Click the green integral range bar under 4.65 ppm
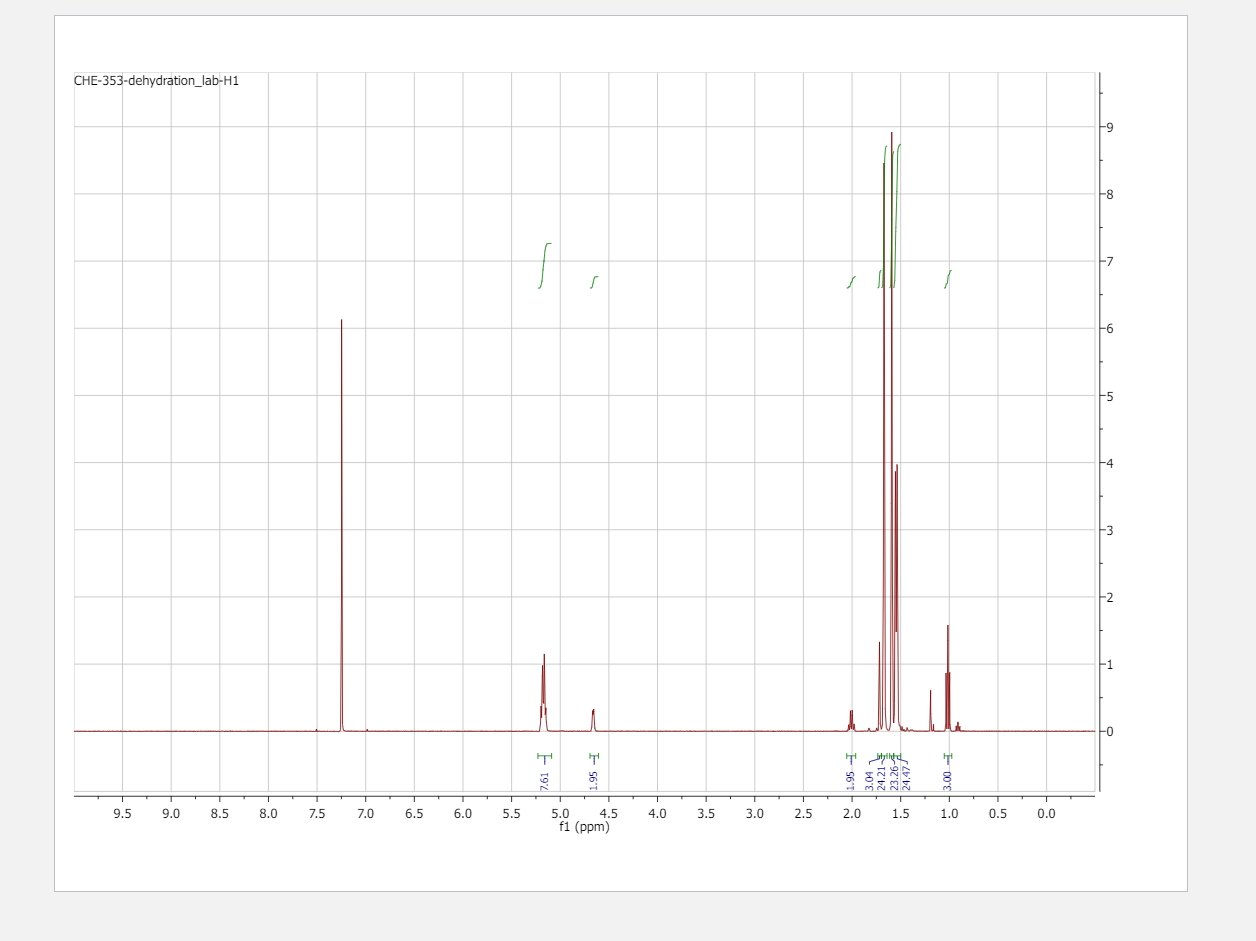This screenshot has width=1256, height=941. 594,756
